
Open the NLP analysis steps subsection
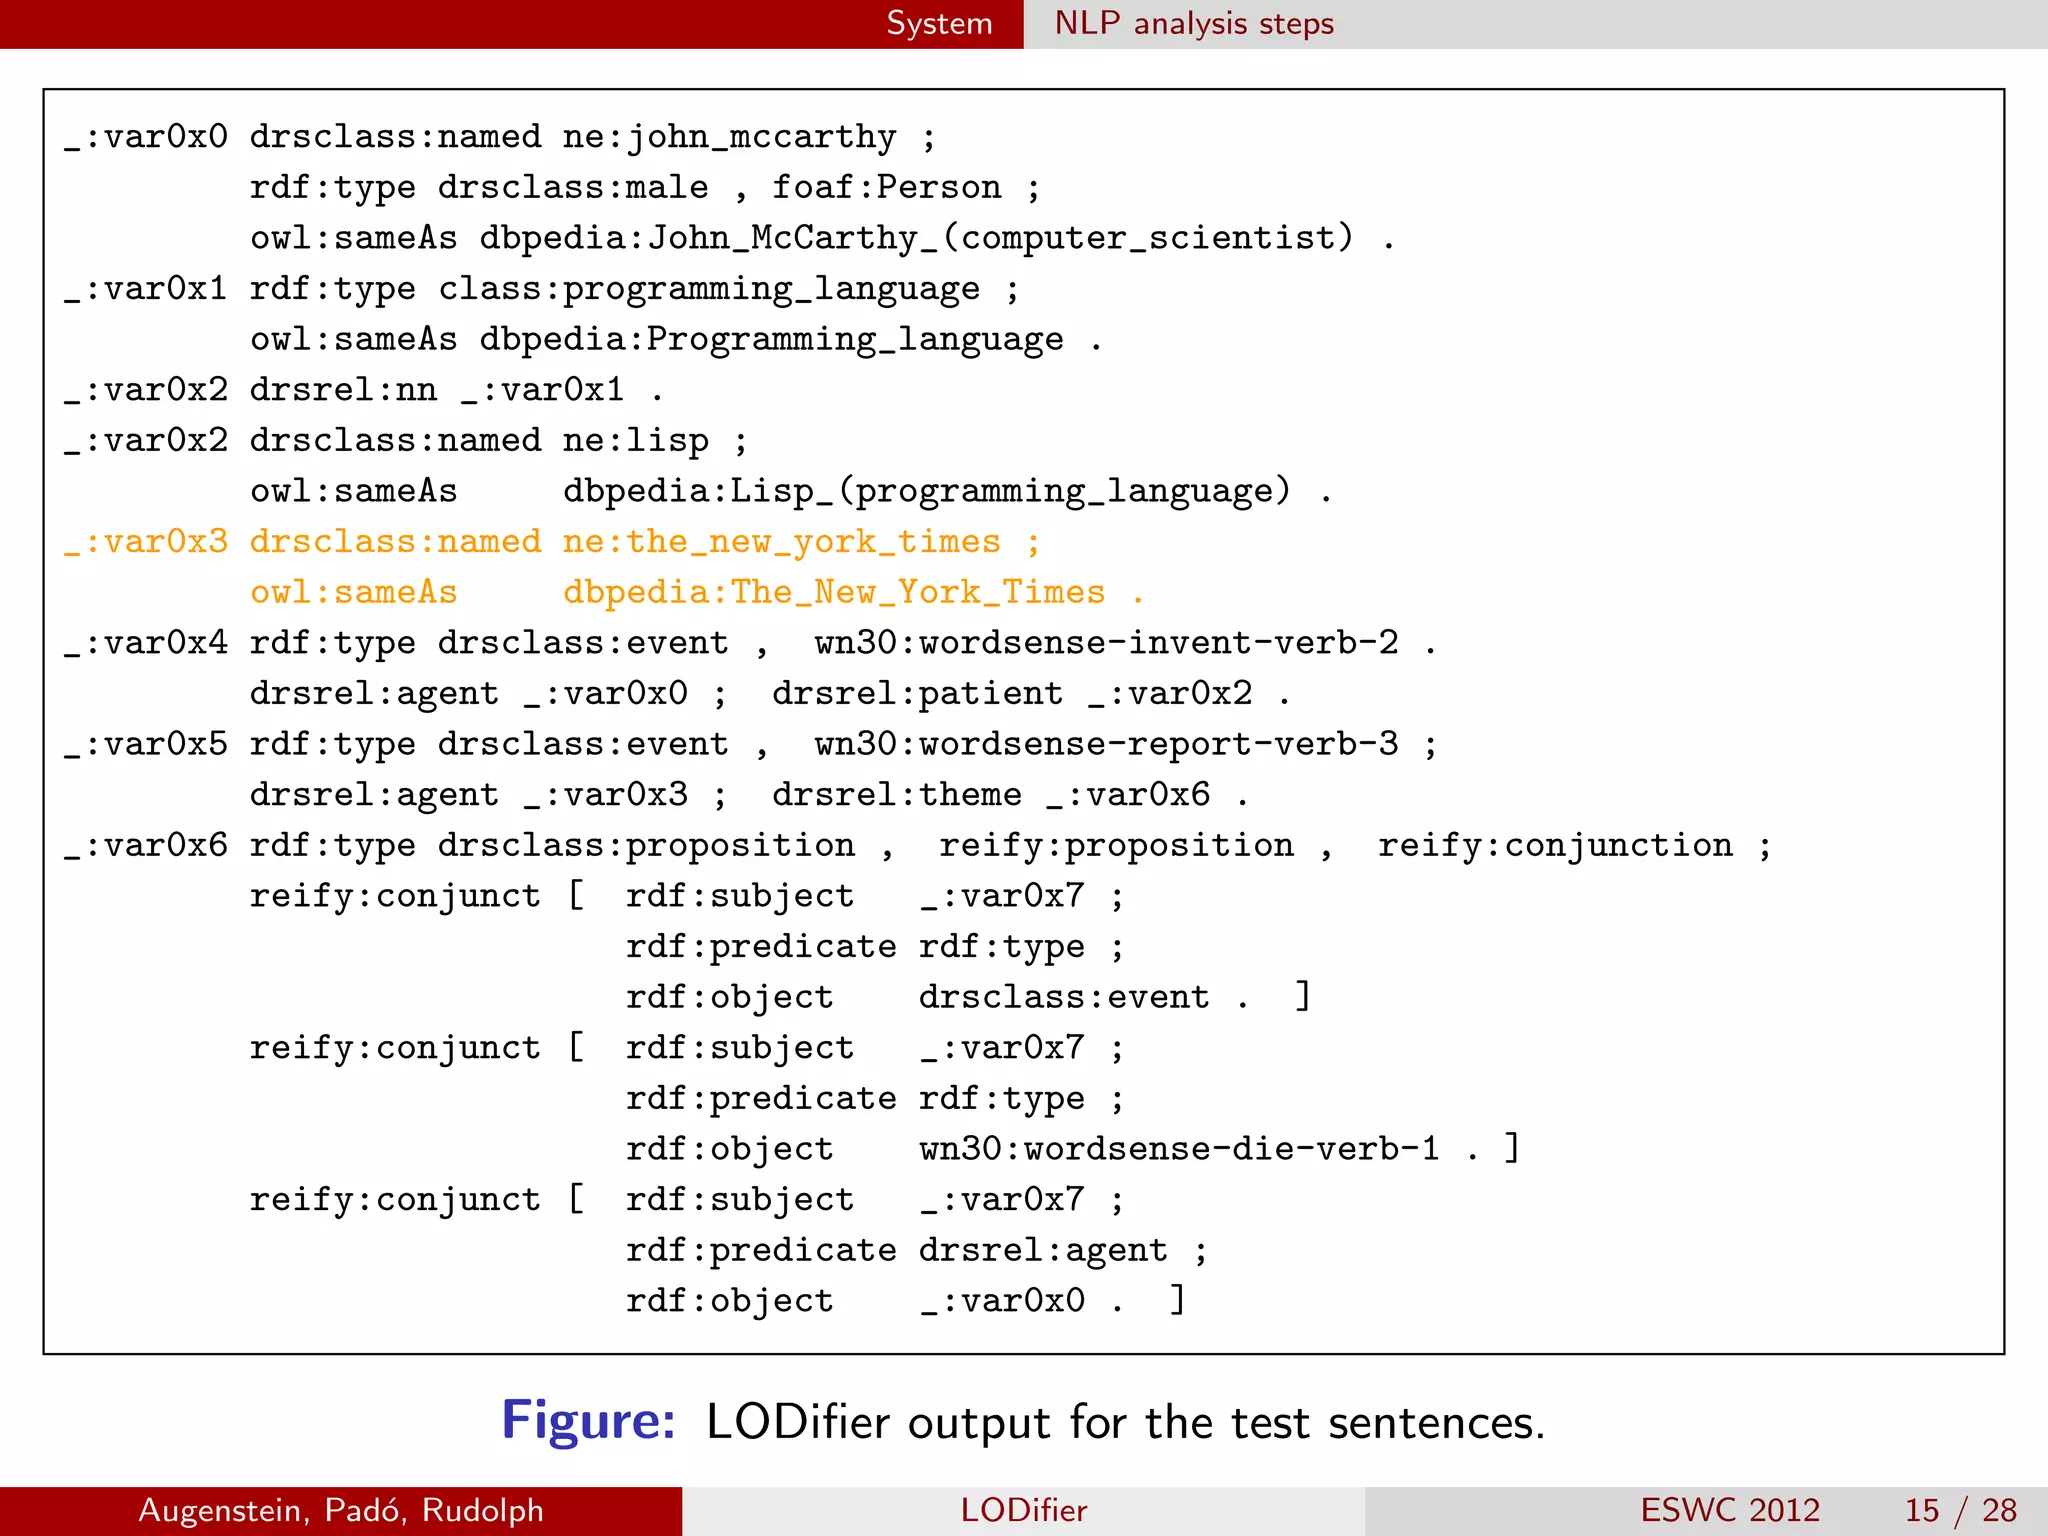pyautogui.click(x=1194, y=23)
